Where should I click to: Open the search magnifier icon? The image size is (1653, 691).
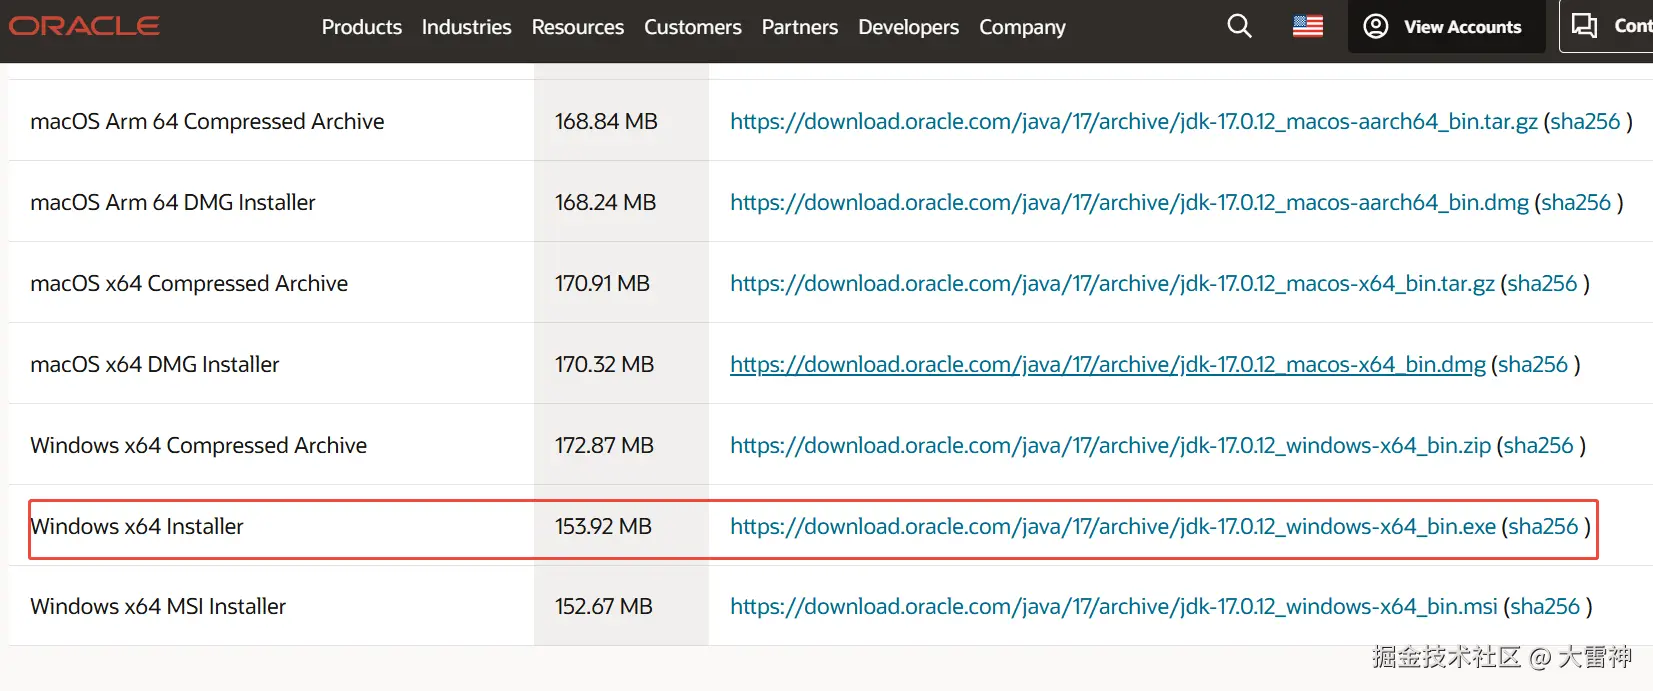[1239, 26]
